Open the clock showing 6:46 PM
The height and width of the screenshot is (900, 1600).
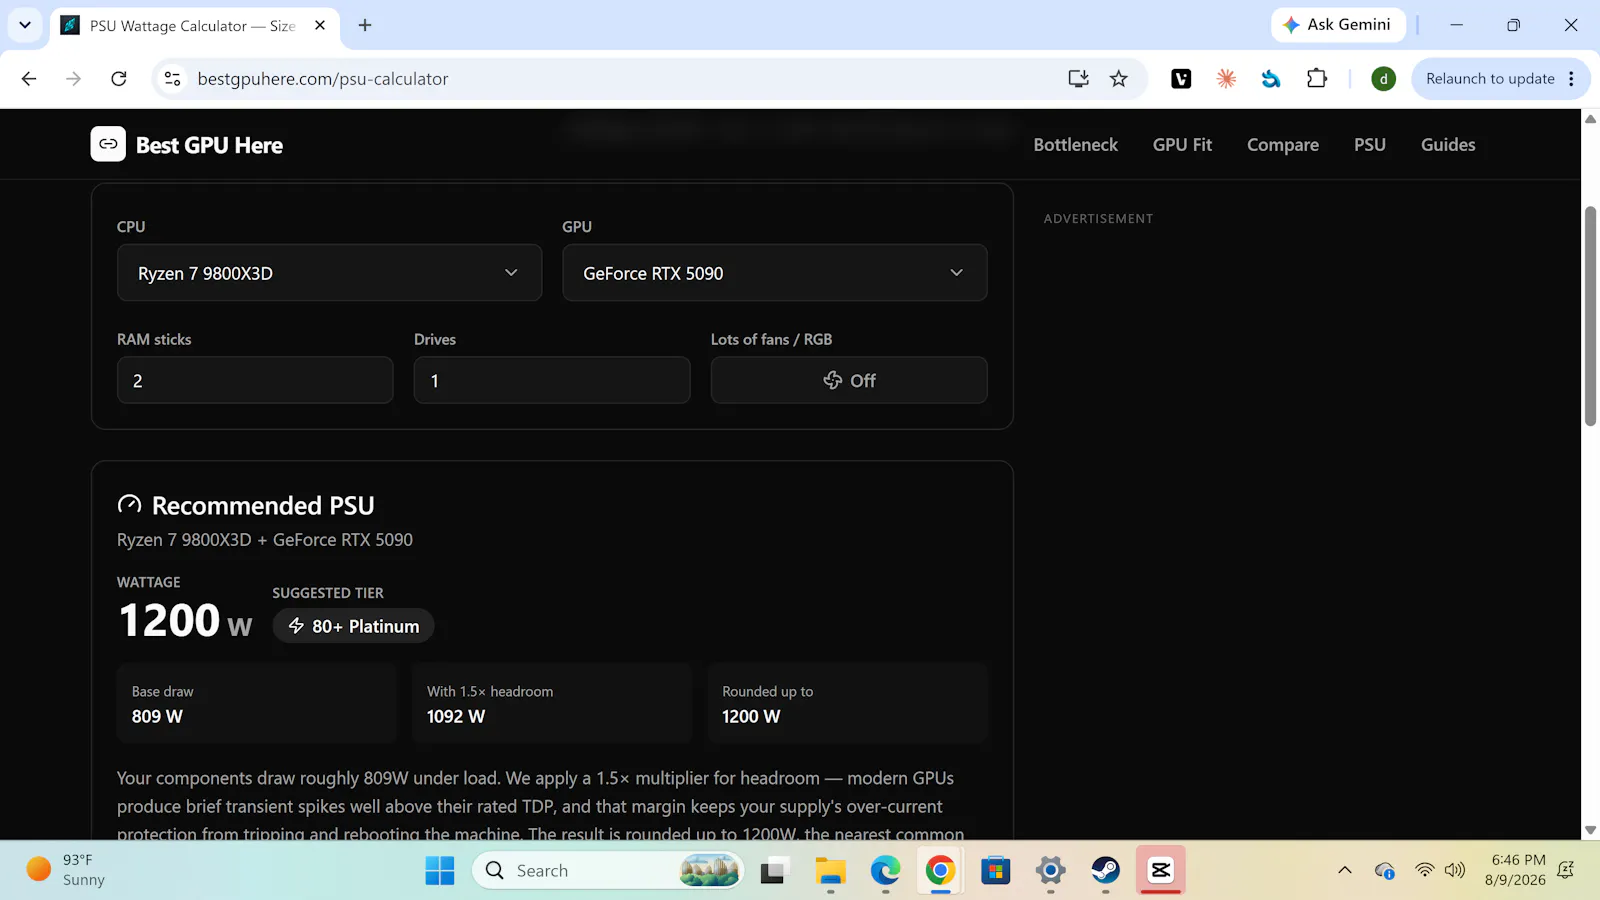(1515, 870)
